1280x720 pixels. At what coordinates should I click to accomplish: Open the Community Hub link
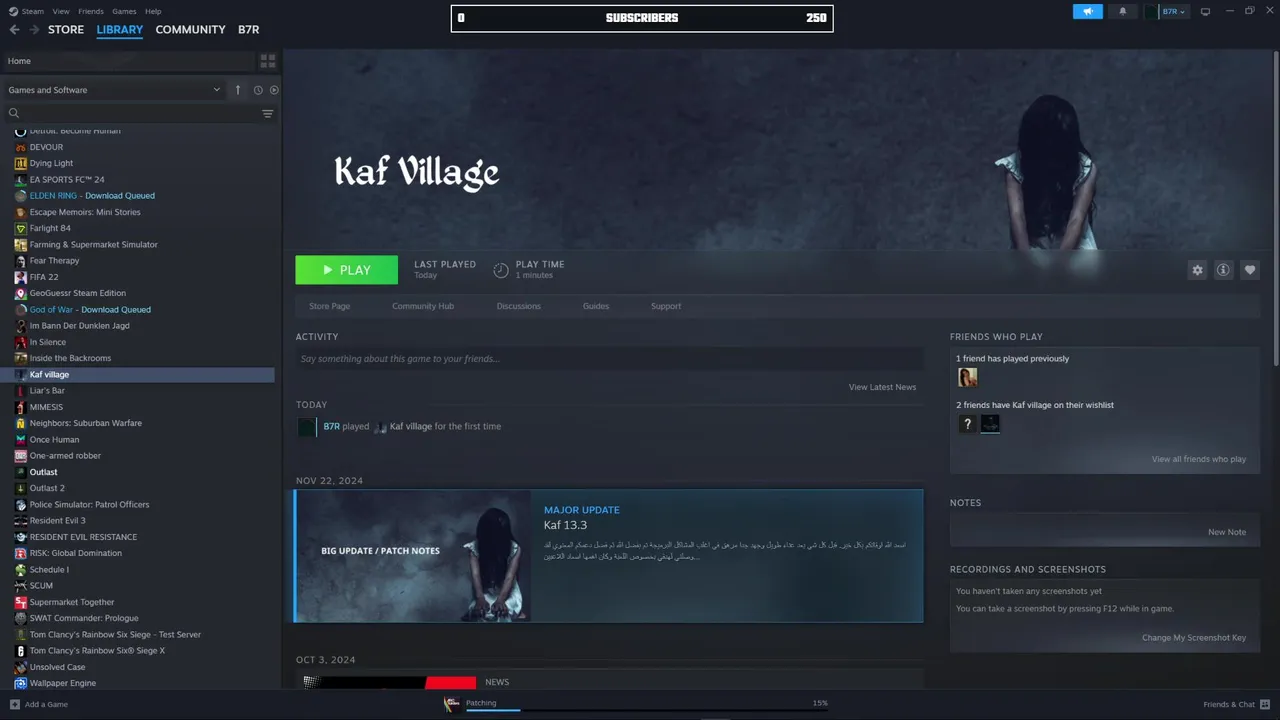(x=423, y=306)
